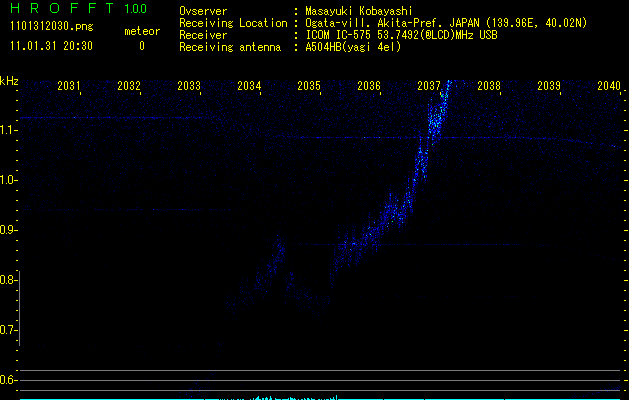
Task: Click time marker 2034
Action: 249,85
